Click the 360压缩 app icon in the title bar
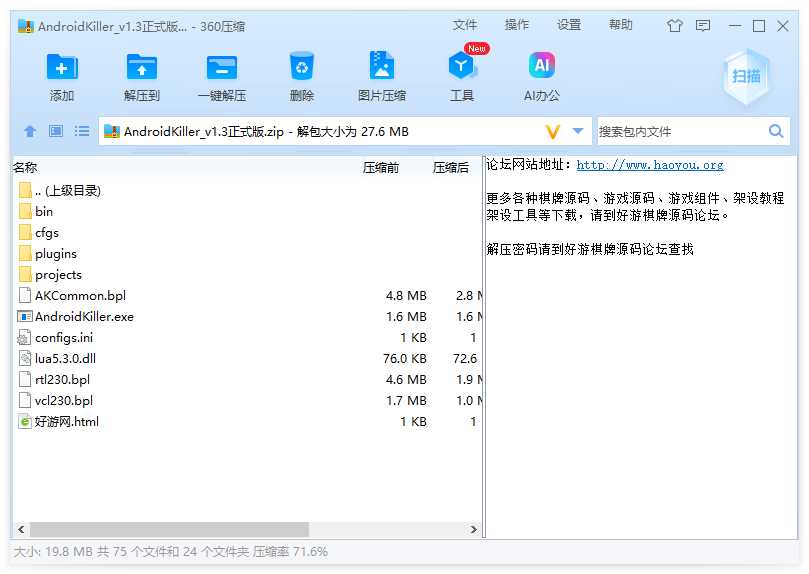Viewport: 809px width, 574px height. coord(25,26)
